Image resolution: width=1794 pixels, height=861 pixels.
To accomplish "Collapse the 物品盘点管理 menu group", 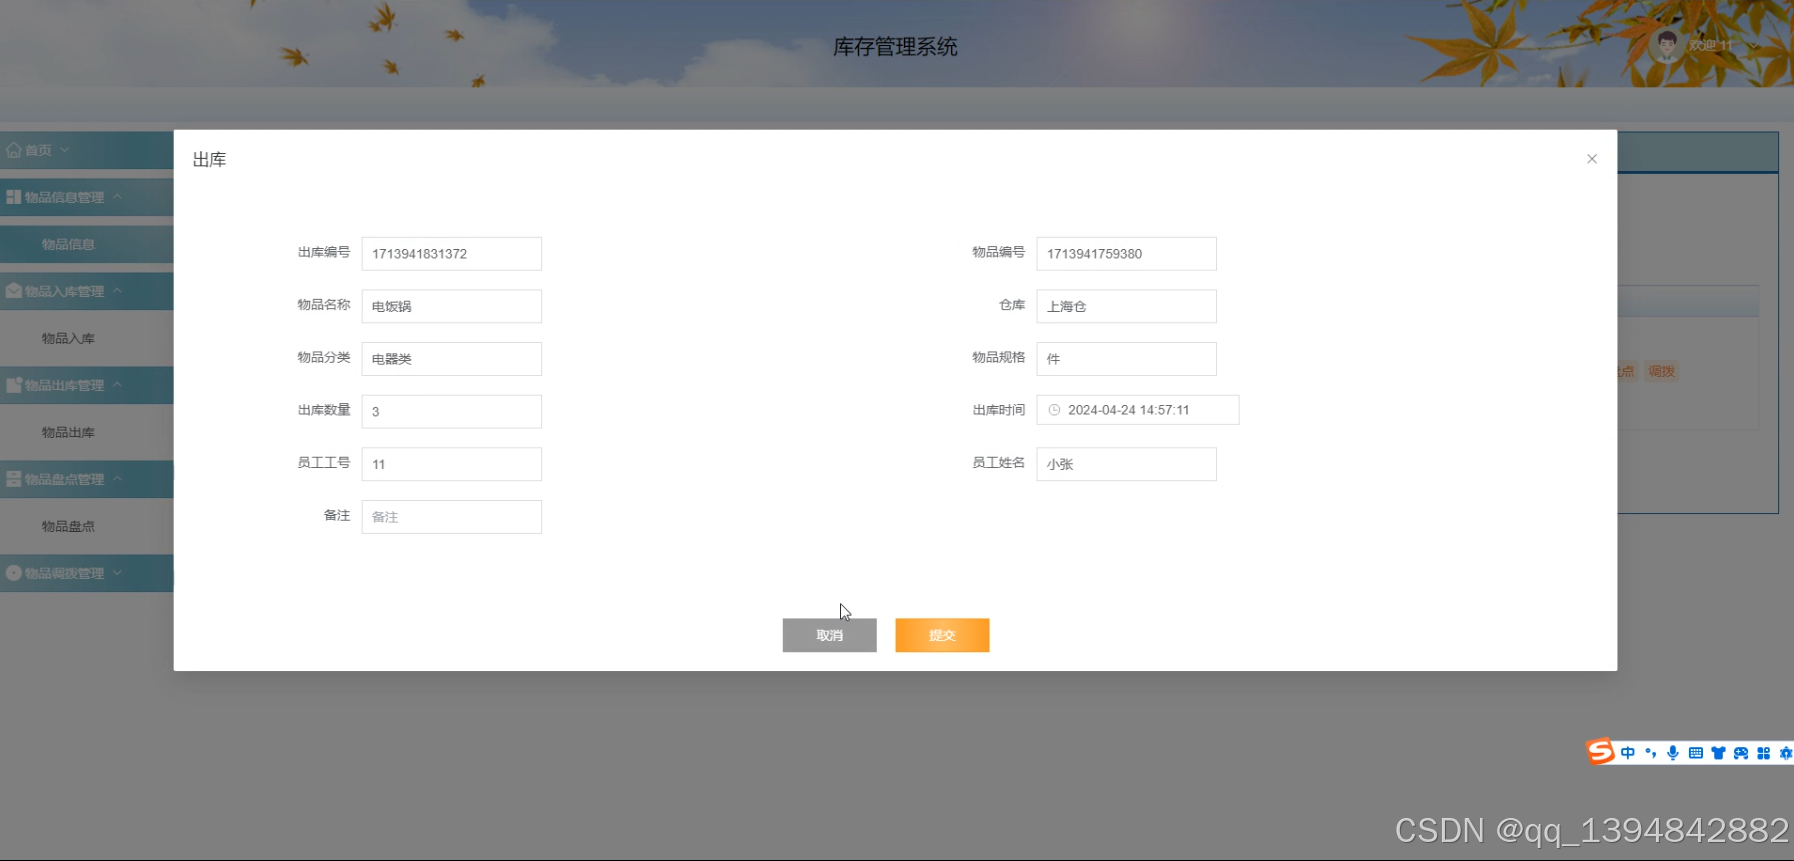I will click(86, 479).
